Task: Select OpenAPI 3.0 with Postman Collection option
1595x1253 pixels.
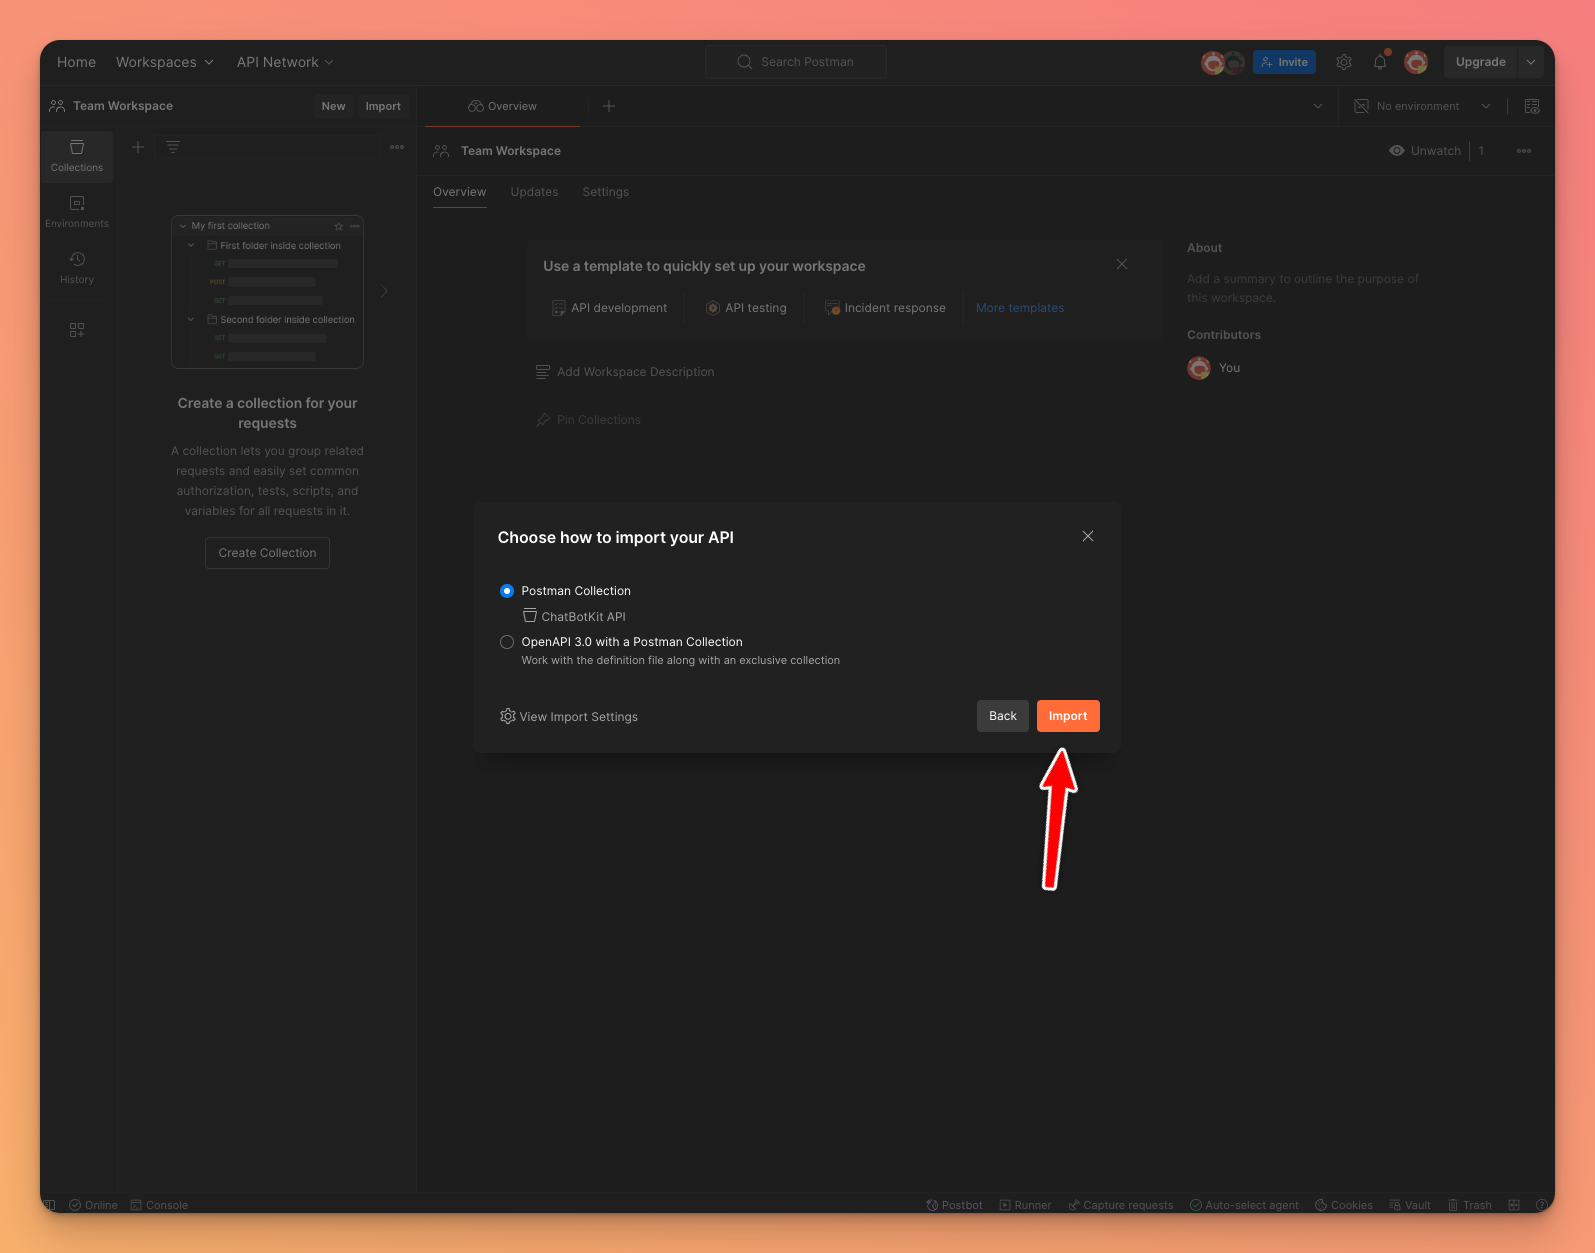Action: pos(507,642)
